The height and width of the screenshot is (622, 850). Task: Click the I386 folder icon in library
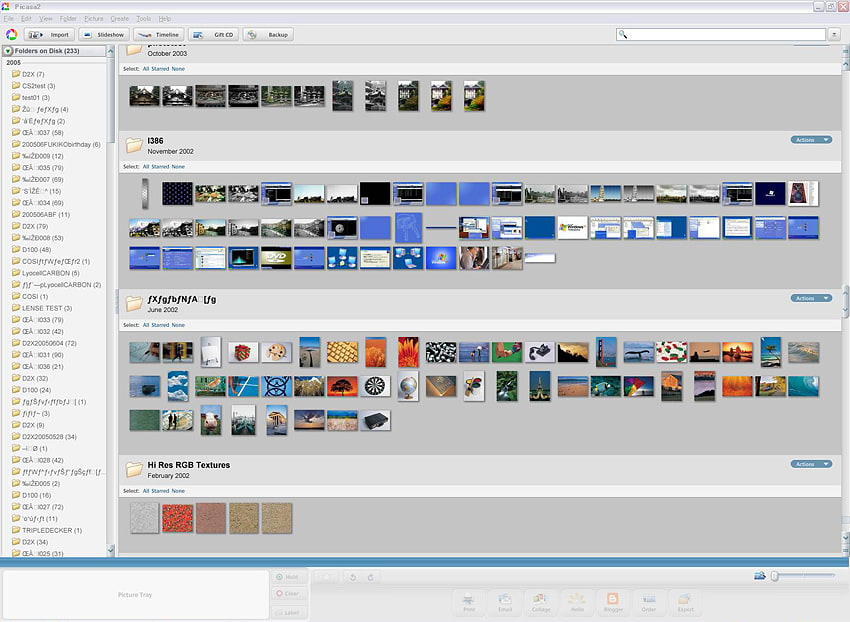134,145
